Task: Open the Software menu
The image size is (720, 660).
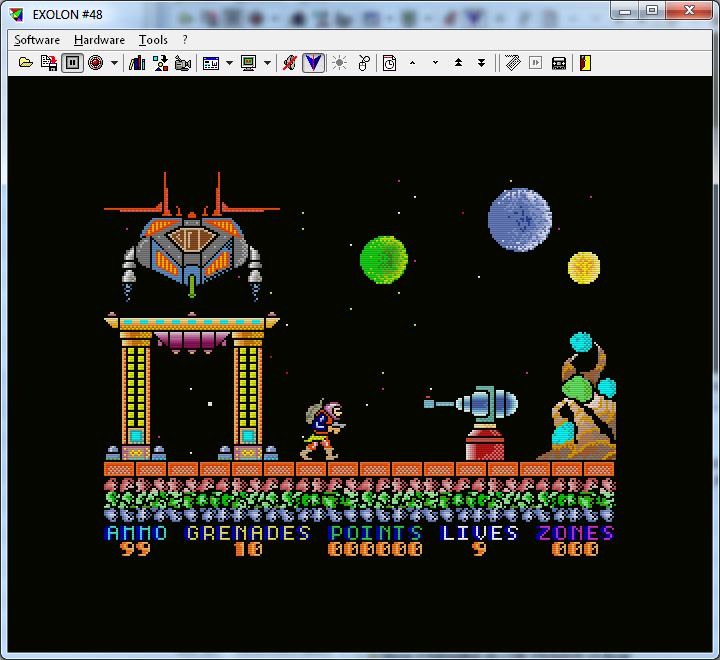Action: pos(37,40)
